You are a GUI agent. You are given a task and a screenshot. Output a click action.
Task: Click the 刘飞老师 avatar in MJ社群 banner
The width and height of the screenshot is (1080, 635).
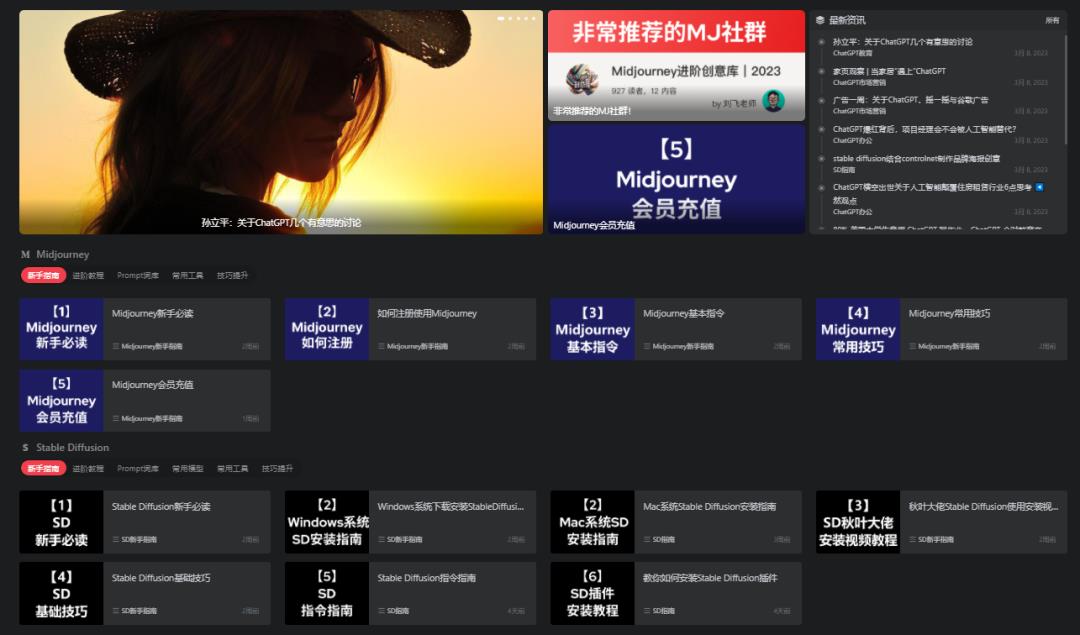pyautogui.click(x=773, y=101)
